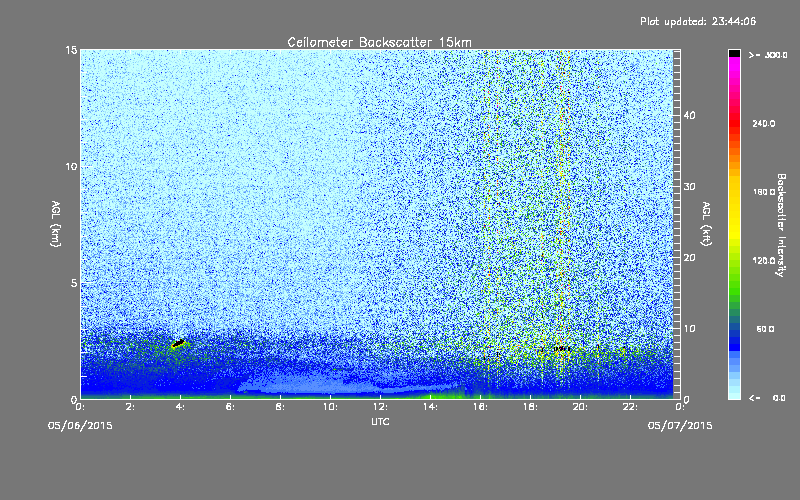
Task: Click the colorbar minimum label '<= 0.0'
Action: click(767, 398)
